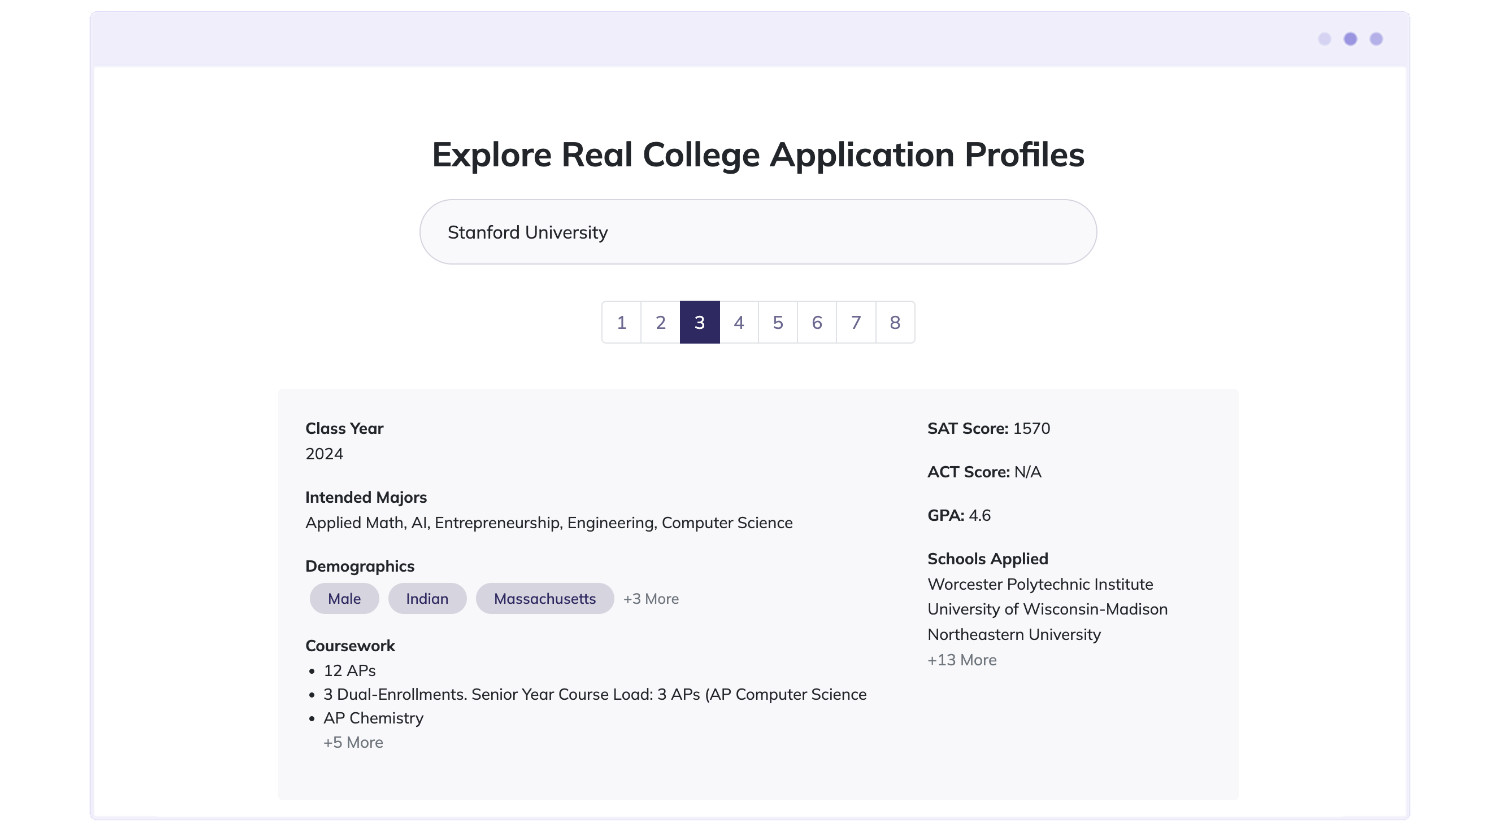Go to profile page 2
1500x835 pixels.
coord(660,322)
